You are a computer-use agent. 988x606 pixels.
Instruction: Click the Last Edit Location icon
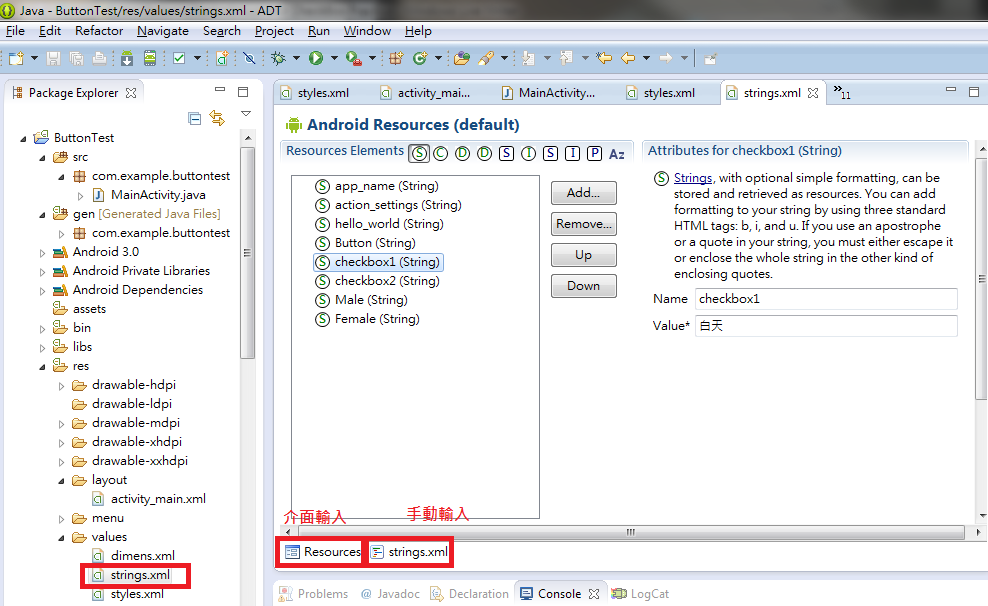pyautogui.click(x=604, y=59)
